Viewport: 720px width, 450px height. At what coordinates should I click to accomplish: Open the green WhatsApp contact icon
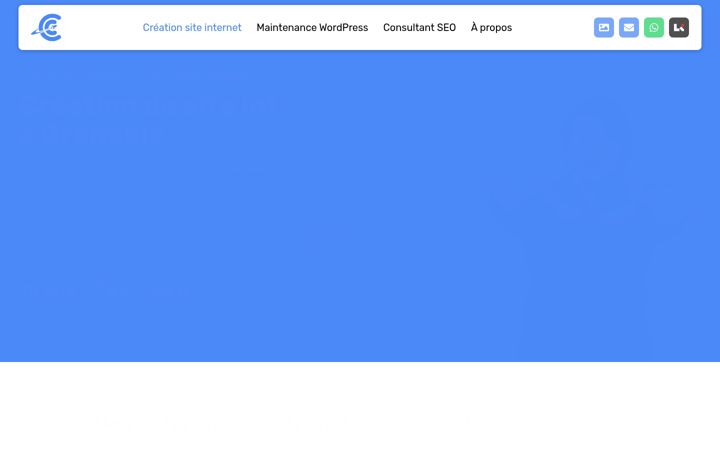(654, 28)
